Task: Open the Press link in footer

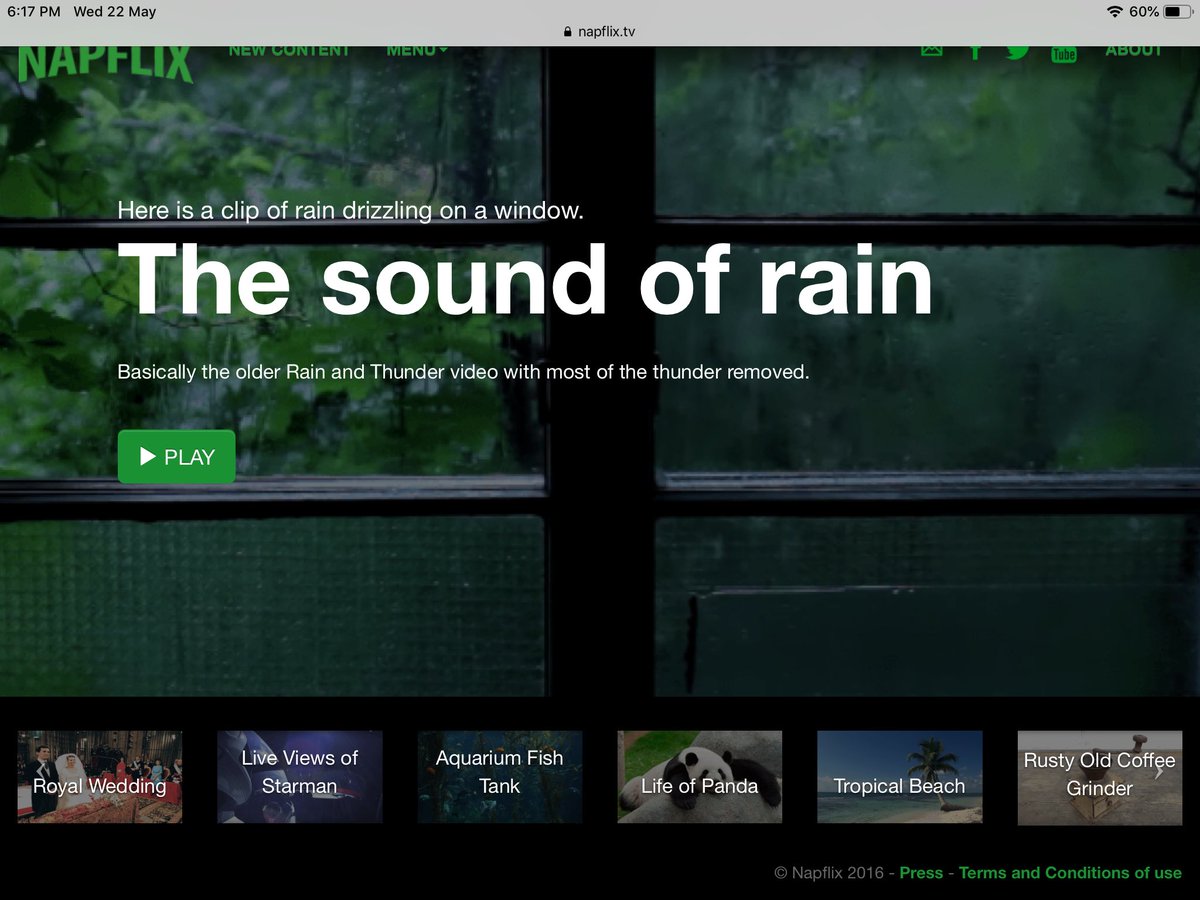Action: [921, 873]
